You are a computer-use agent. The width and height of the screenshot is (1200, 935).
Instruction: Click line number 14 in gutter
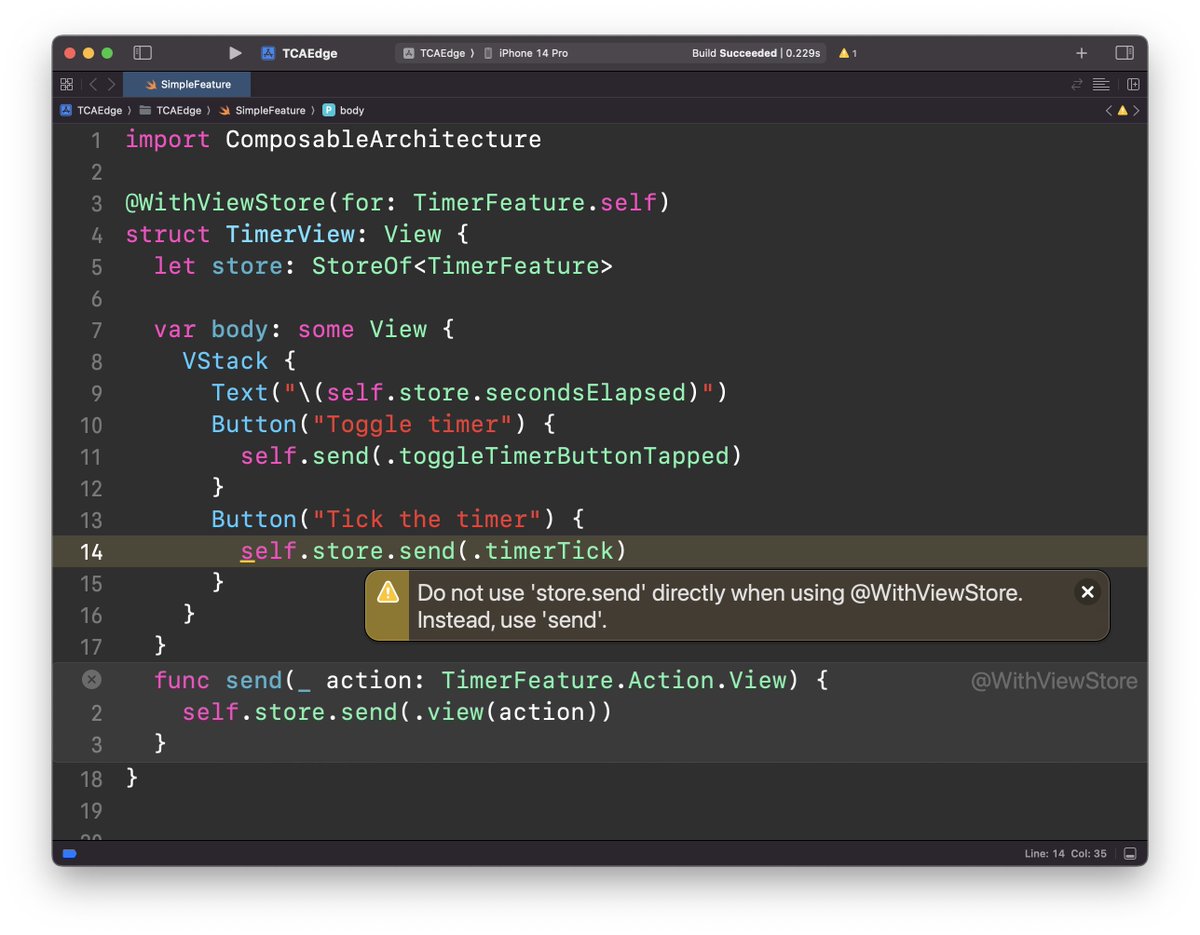click(x=90, y=551)
